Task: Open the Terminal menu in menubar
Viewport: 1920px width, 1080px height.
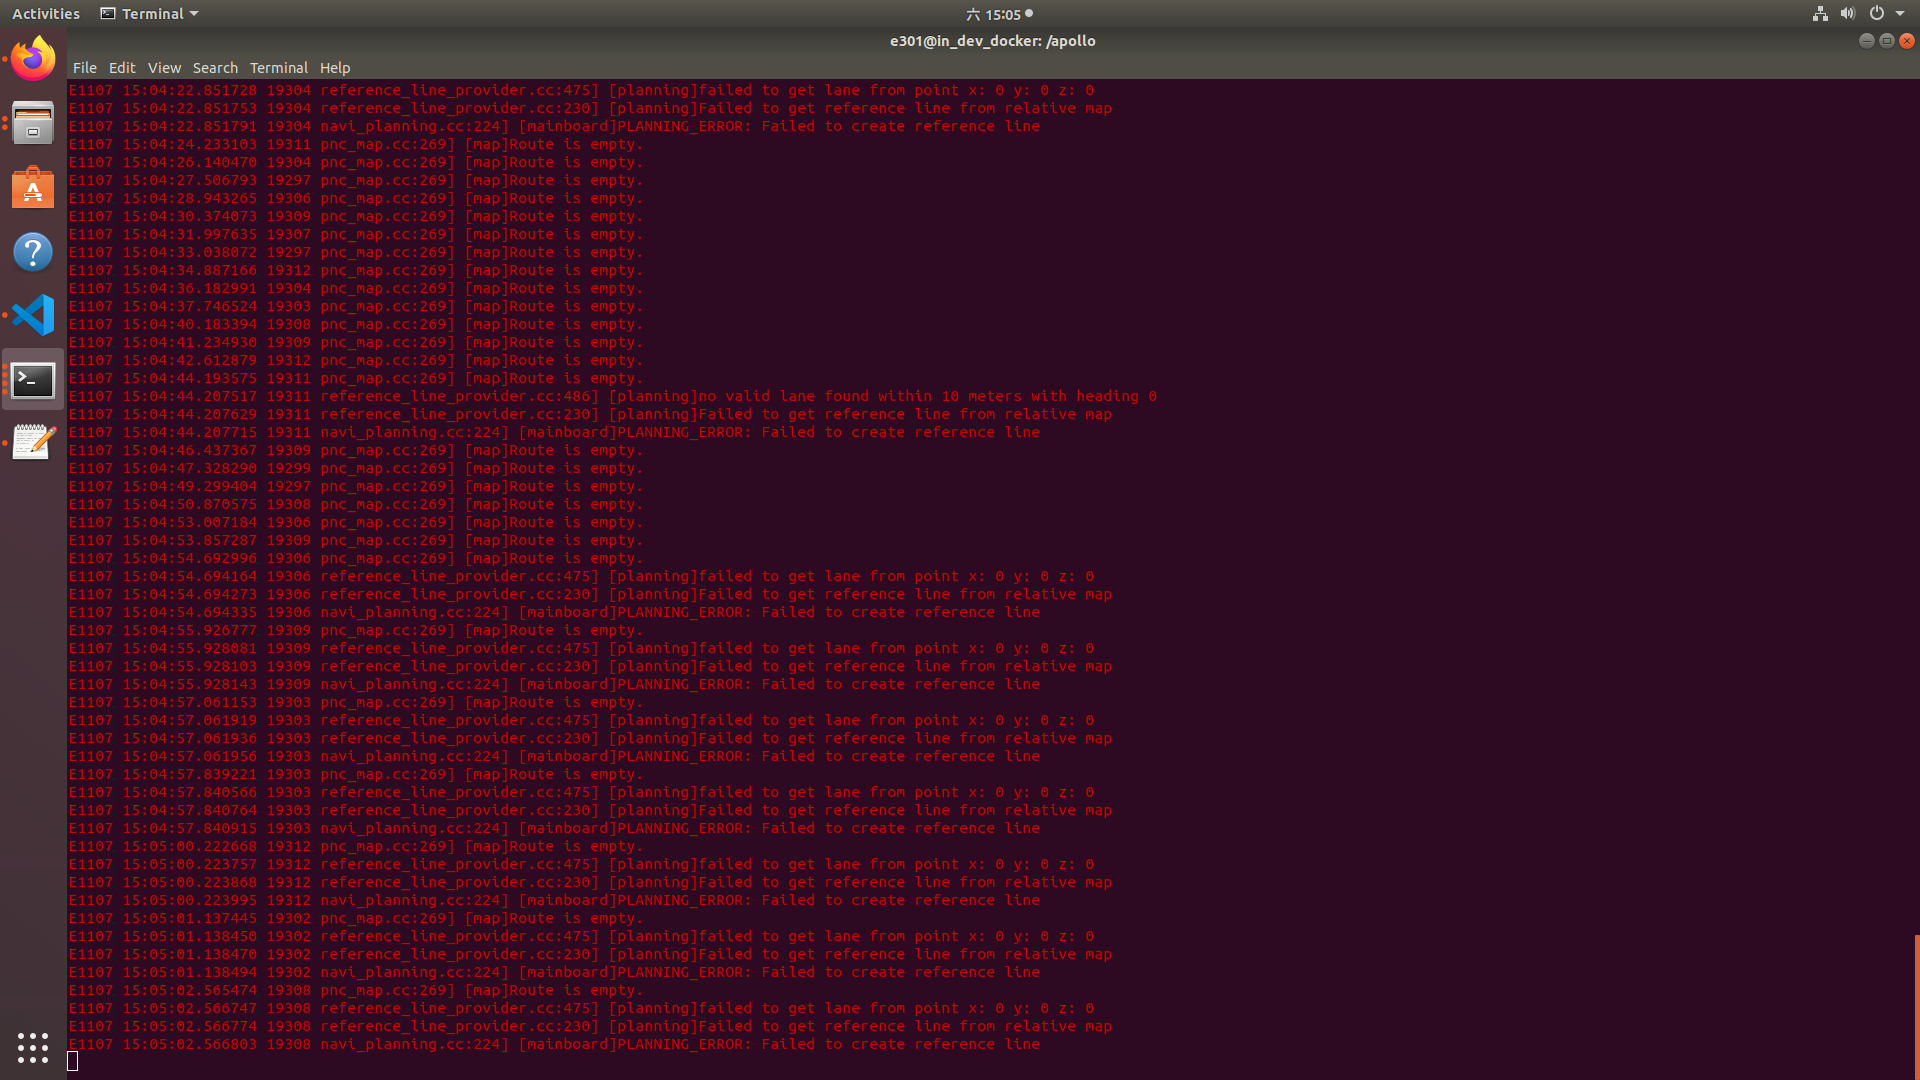Action: [x=279, y=68]
